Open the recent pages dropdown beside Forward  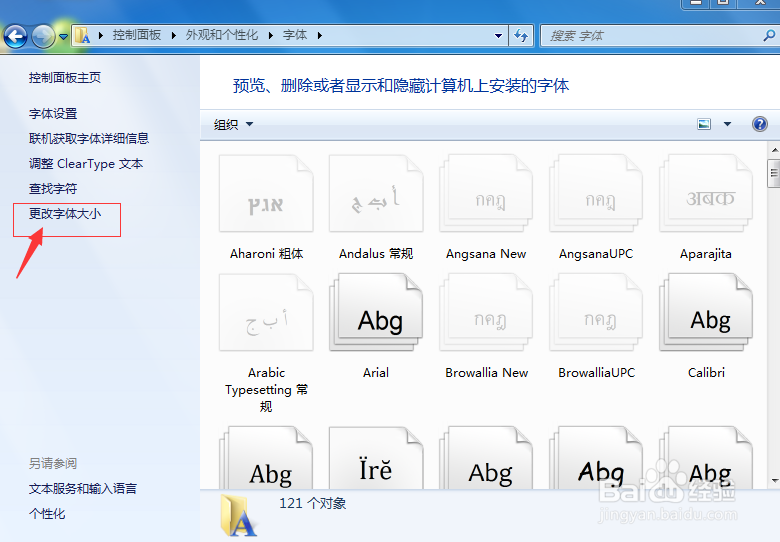click(x=63, y=36)
